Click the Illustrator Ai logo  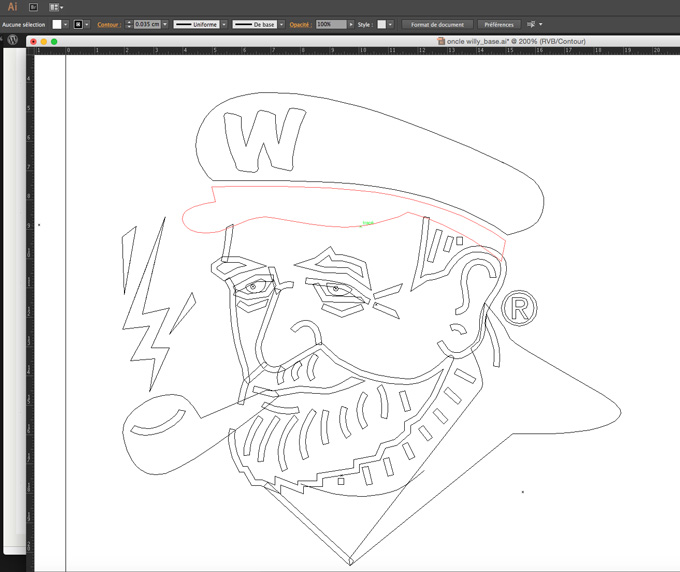13,7
